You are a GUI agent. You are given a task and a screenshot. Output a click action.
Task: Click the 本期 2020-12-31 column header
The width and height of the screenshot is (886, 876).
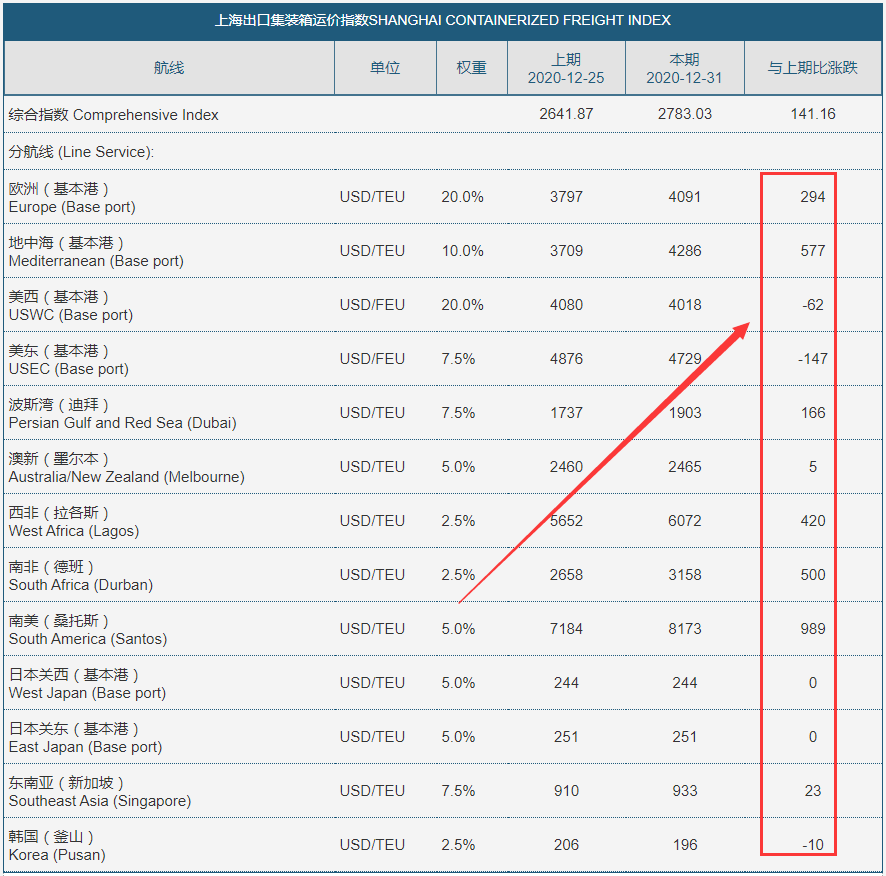pos(684,68)
